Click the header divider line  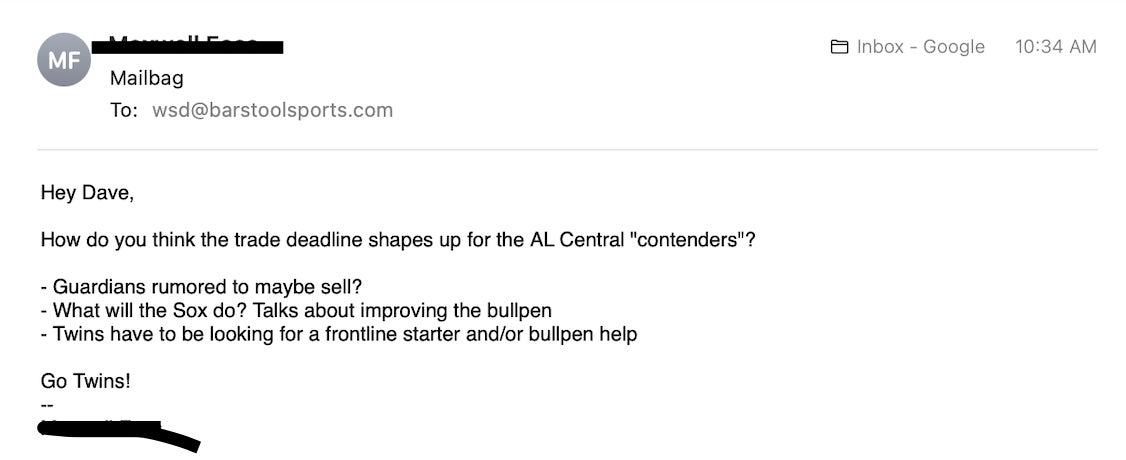pyautogui.click(x=567, y=150)
